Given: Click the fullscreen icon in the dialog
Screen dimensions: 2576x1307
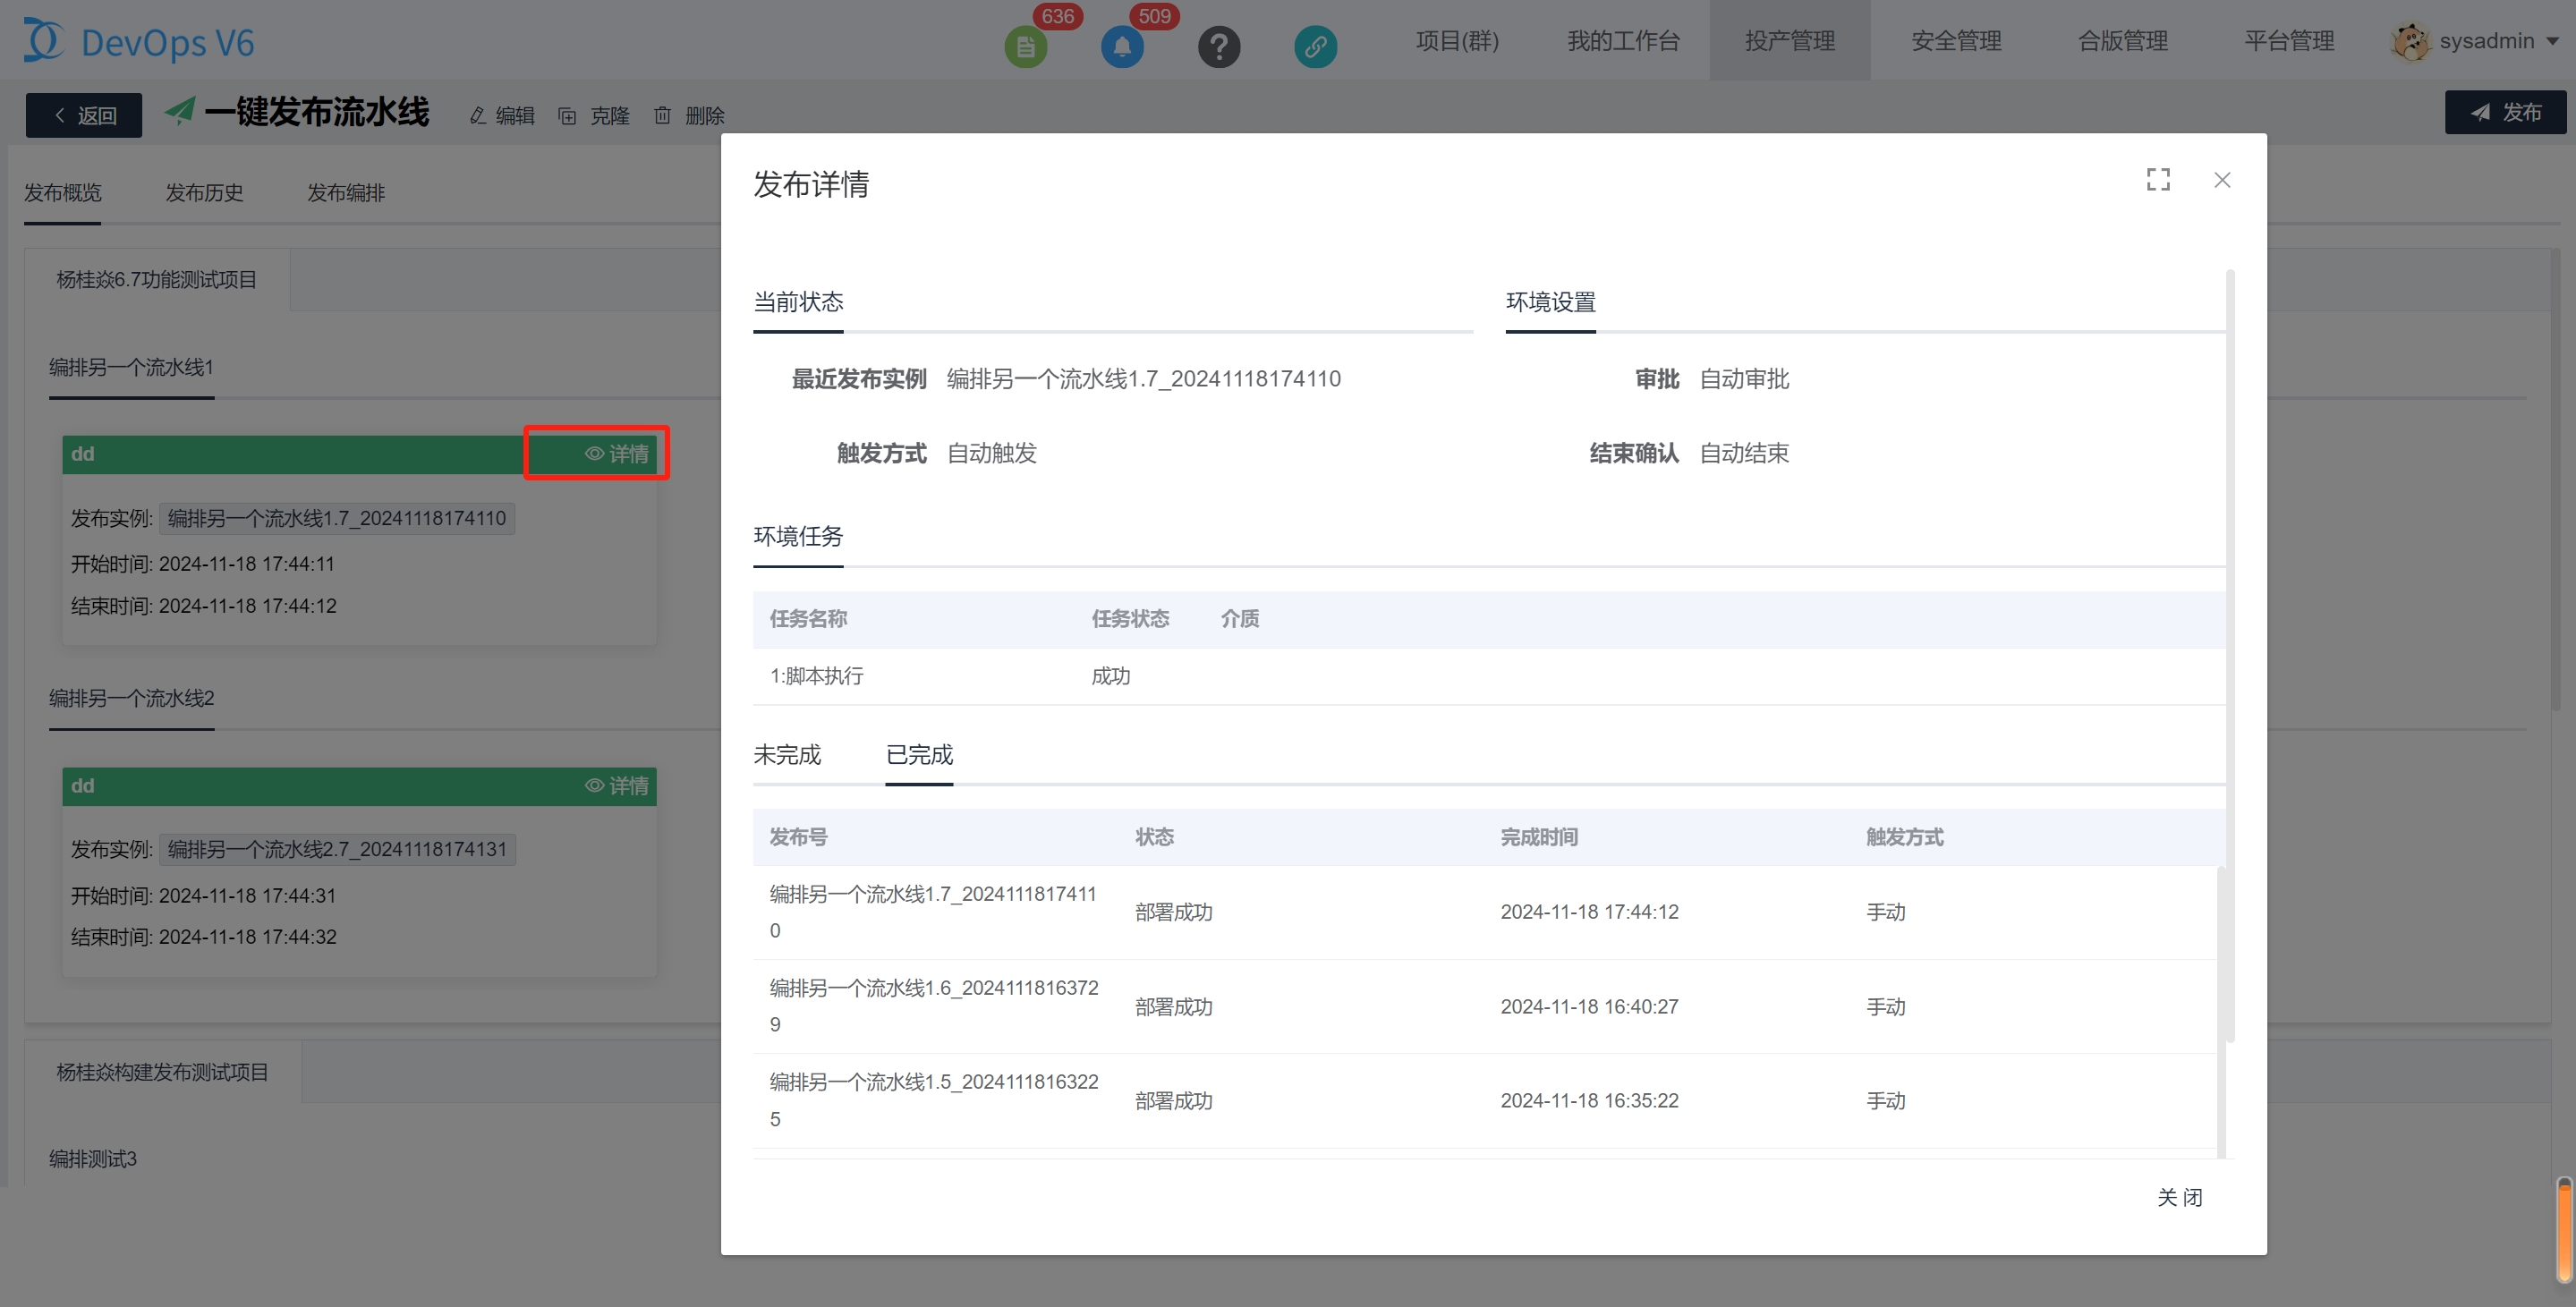Looking at the screenshot, I should [2158, 180].
